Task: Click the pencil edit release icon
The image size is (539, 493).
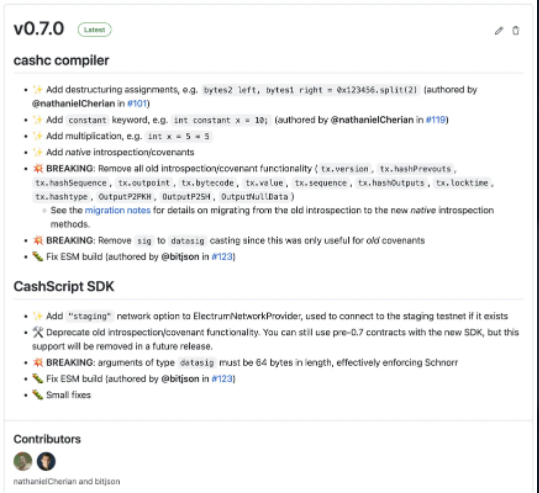Action: point(499,31)
